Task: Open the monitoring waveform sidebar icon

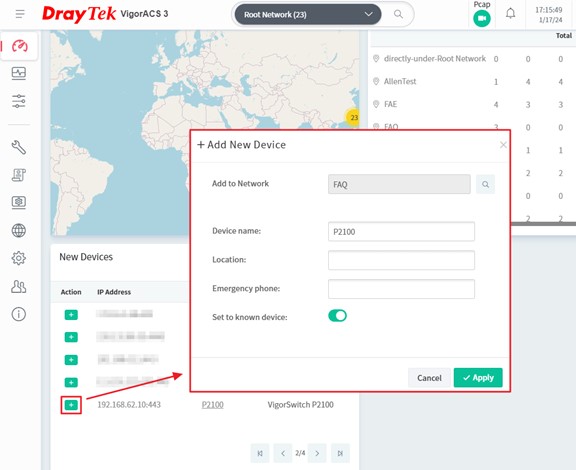Action: point(19,73)
